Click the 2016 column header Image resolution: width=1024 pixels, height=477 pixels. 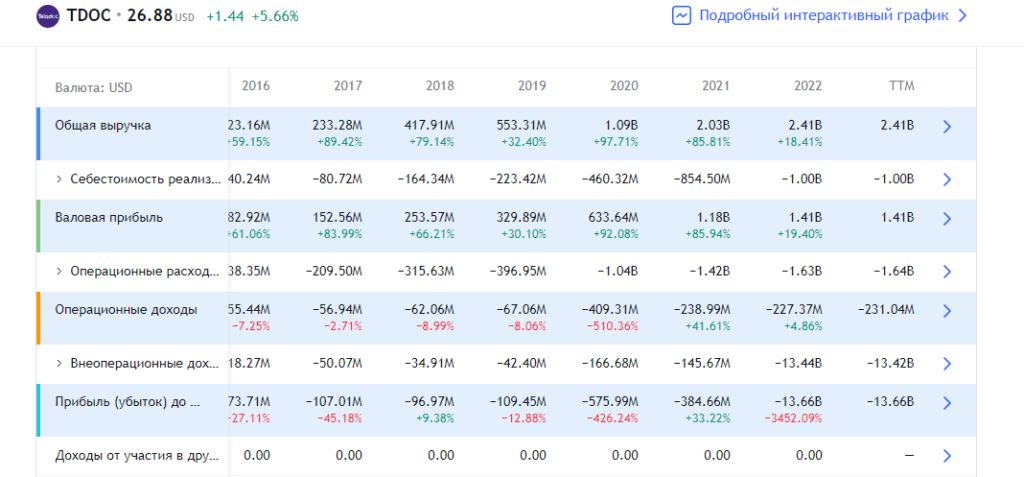click(255, 86)
